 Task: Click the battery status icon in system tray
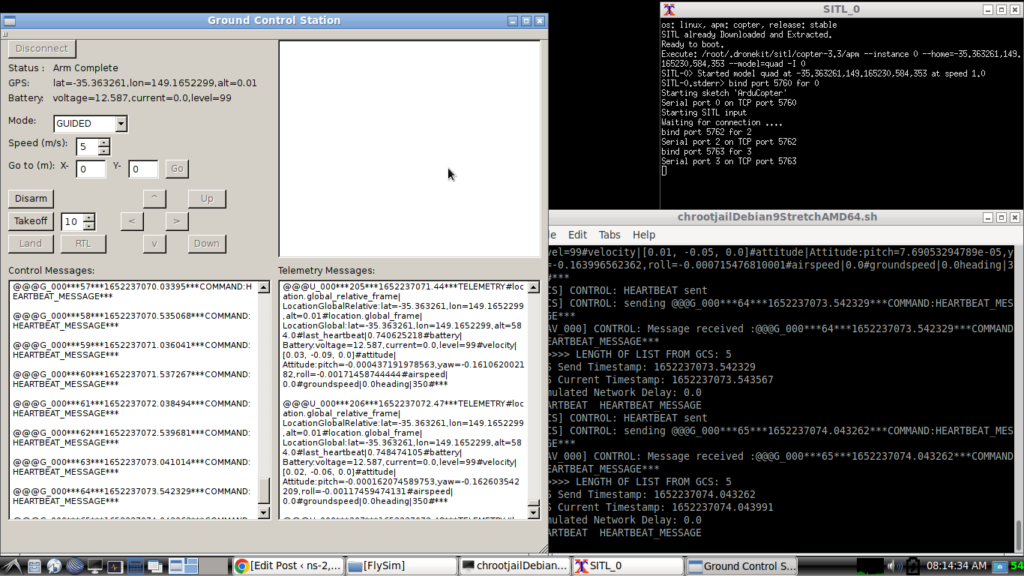tap(913, 565)
